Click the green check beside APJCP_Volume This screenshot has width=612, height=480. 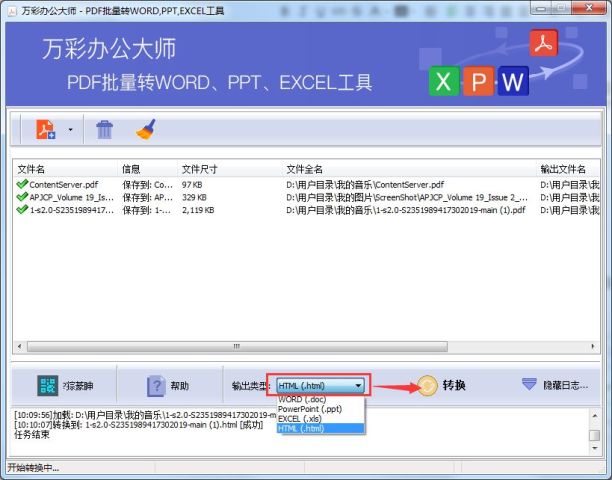pos(22,197)
